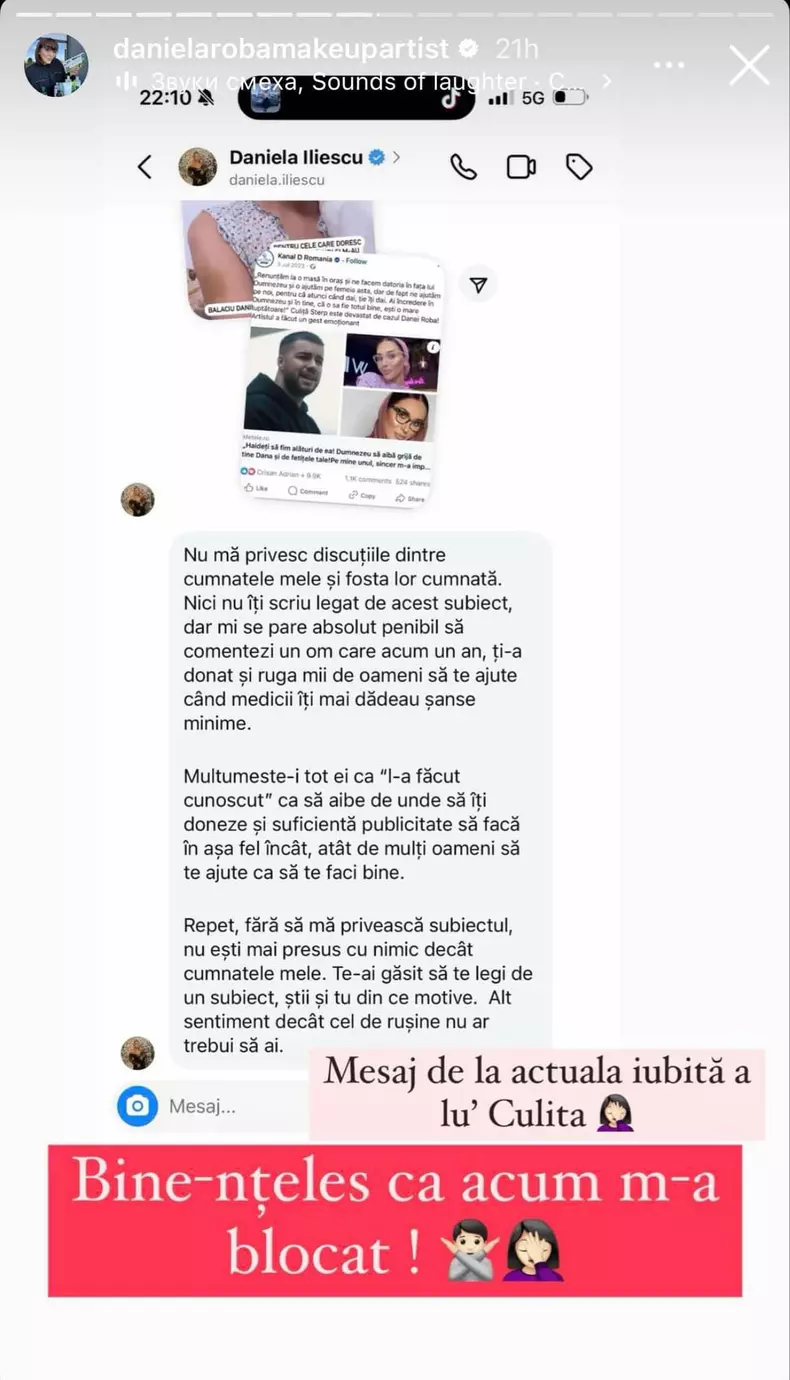Close the Instagram story viewer

(749, 65)
